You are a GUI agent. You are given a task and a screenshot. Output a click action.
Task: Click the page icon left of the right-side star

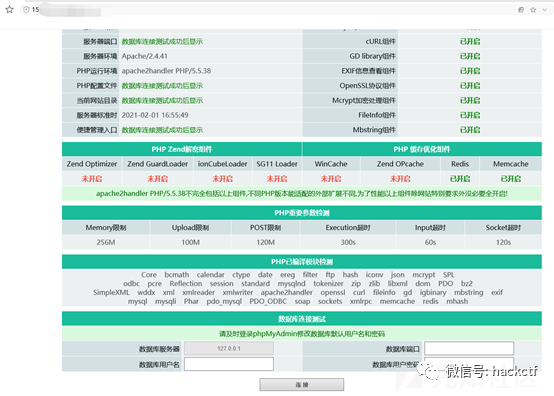521,10
